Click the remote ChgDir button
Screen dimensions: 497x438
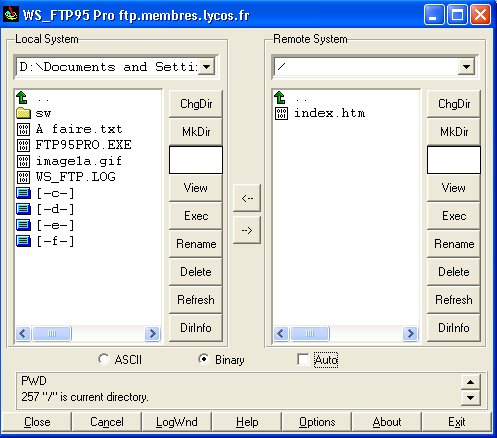click(x=454, y=104)
